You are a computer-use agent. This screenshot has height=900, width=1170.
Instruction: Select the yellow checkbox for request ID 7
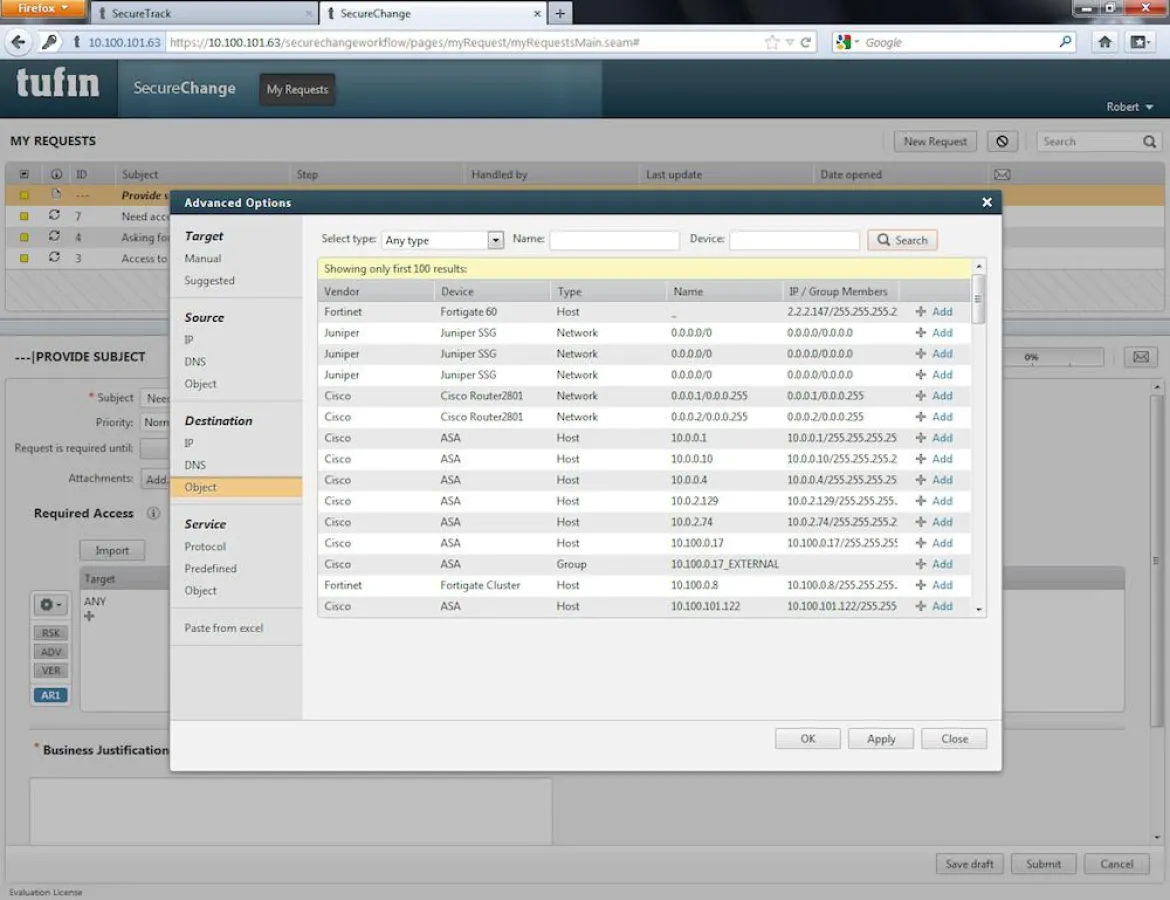[x=25, y=216]
